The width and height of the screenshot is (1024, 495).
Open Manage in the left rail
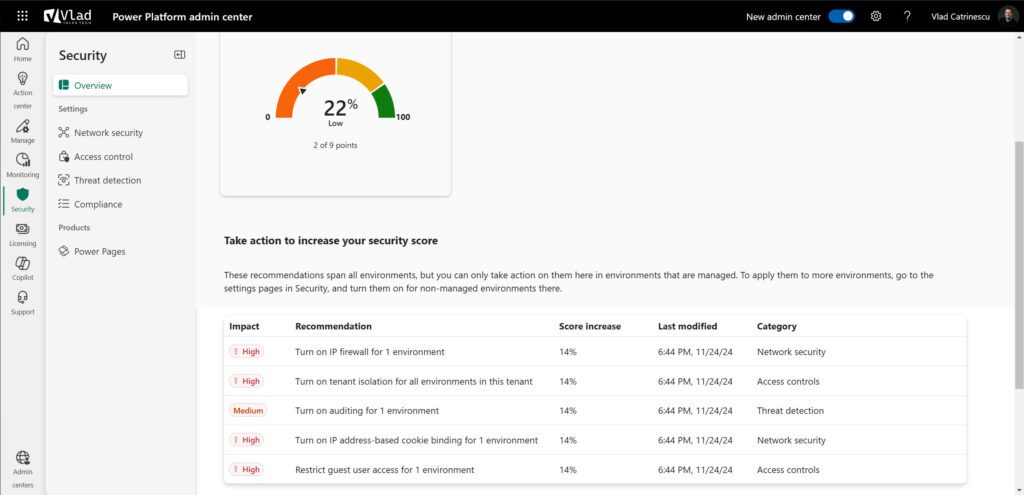point(23,132)
